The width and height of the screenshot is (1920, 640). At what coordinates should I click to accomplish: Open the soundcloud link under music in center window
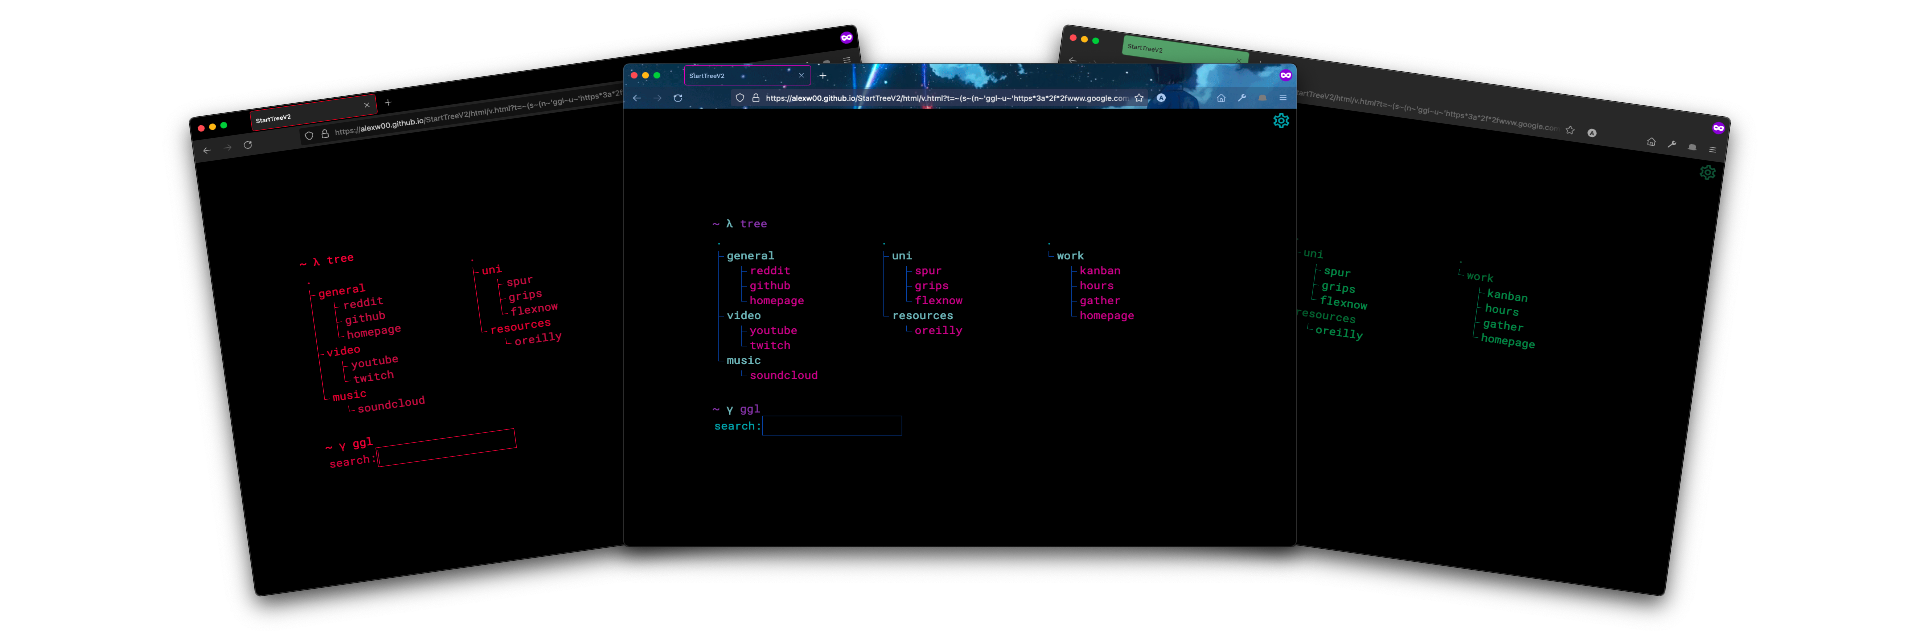pyautogui.click(x=784, y=376)
